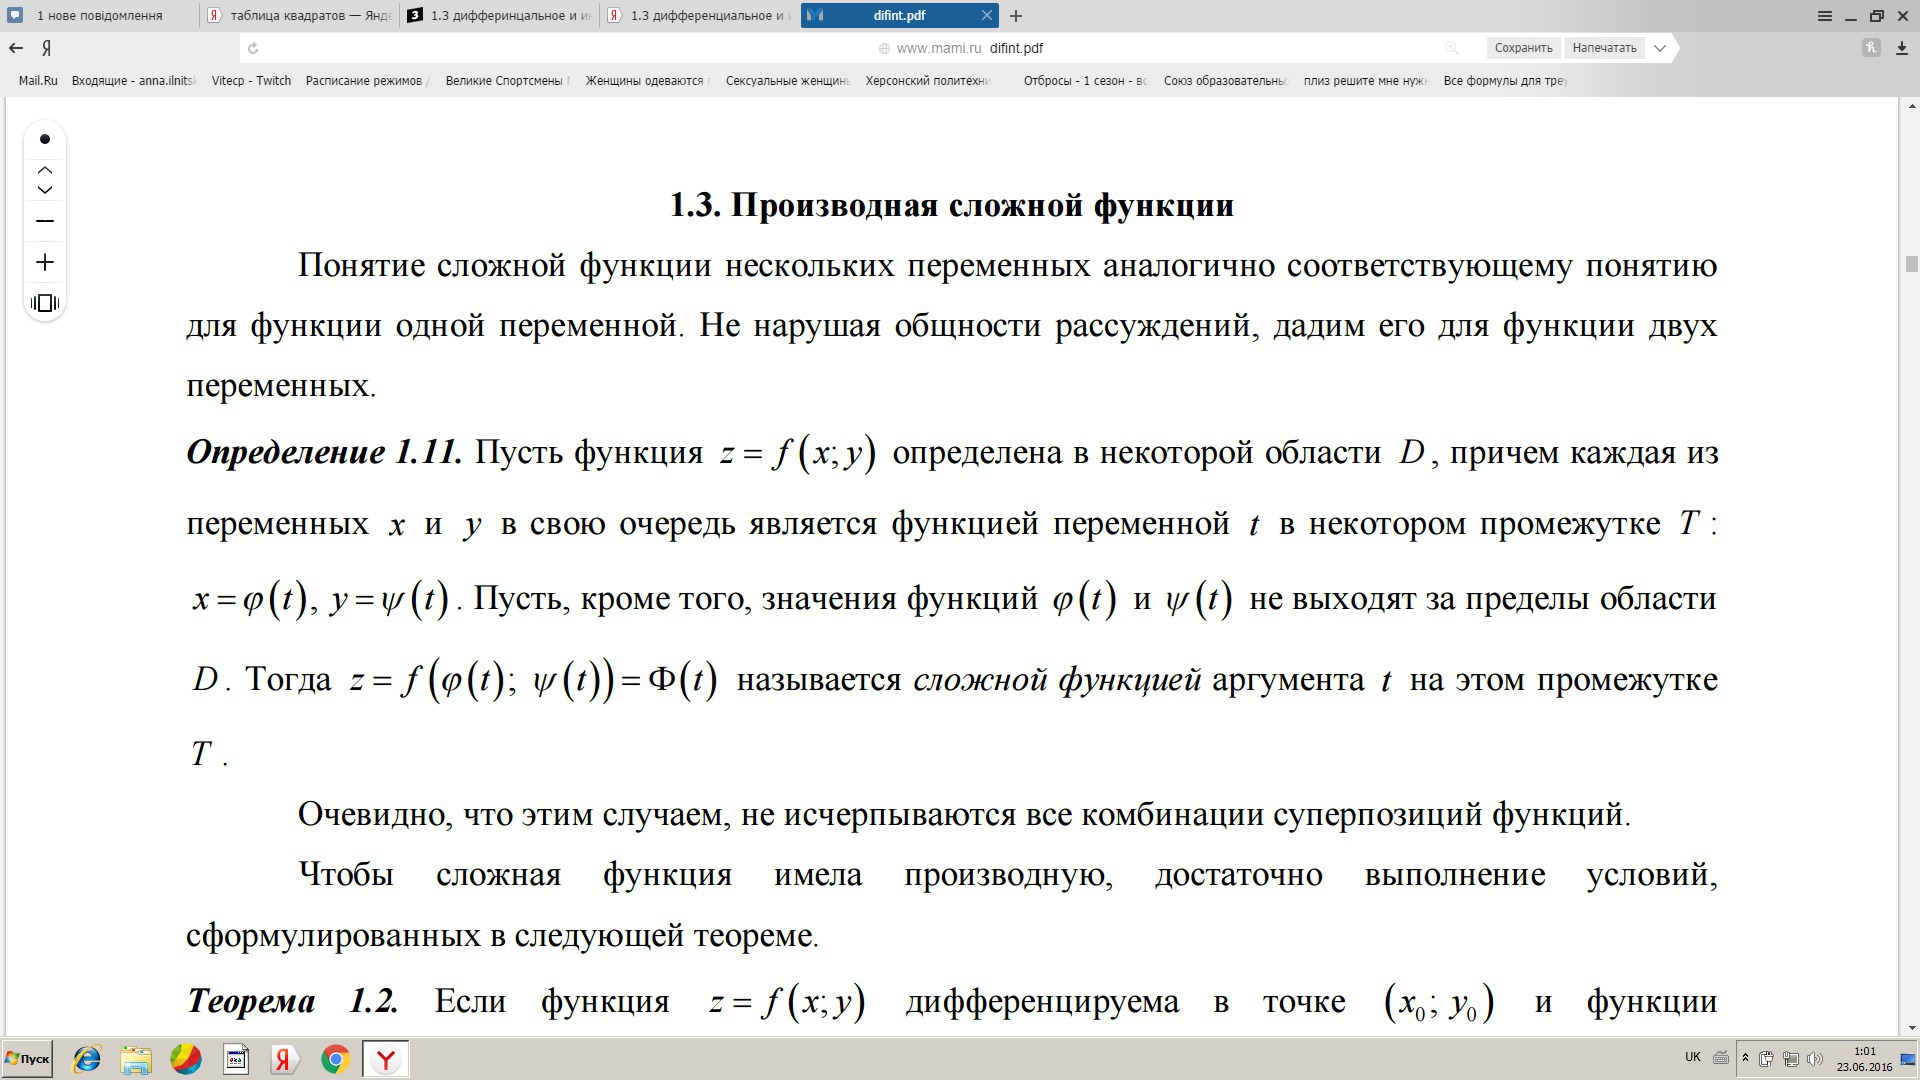The width and height of the screenshot is (1920, 1080).
Task: Go back with the browser back arrow
Action: pyautogui.click(x=16, y=48)
